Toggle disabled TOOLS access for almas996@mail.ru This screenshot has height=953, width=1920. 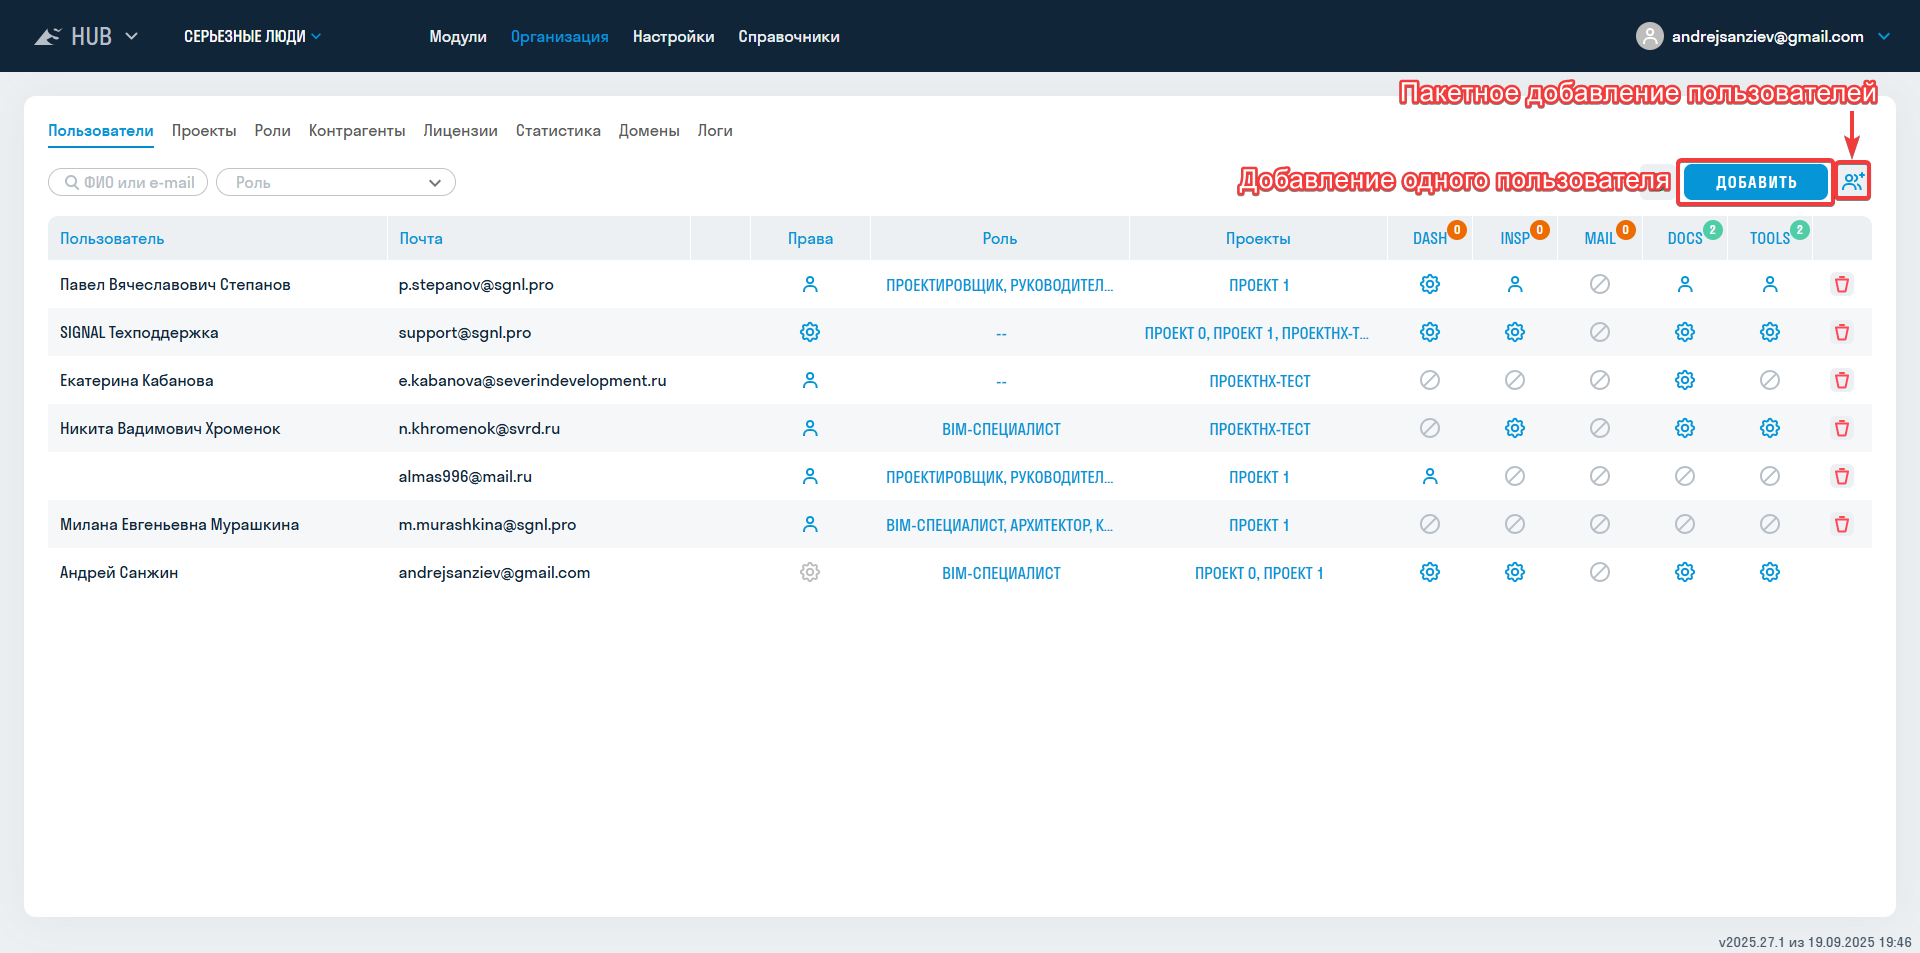(x=1769, y=477)
